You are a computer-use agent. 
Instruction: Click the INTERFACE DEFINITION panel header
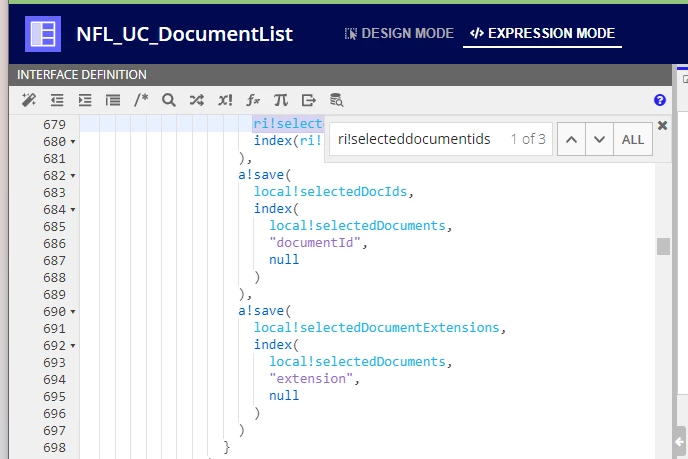(340, 75)
